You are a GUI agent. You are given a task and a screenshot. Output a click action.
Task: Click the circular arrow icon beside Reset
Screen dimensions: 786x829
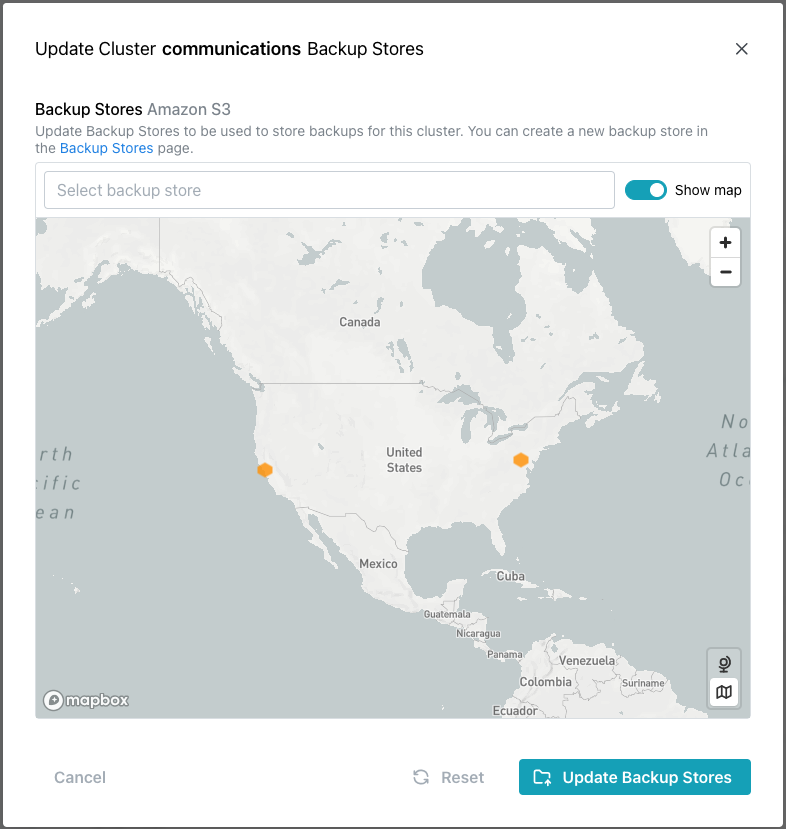pos(420,777)
